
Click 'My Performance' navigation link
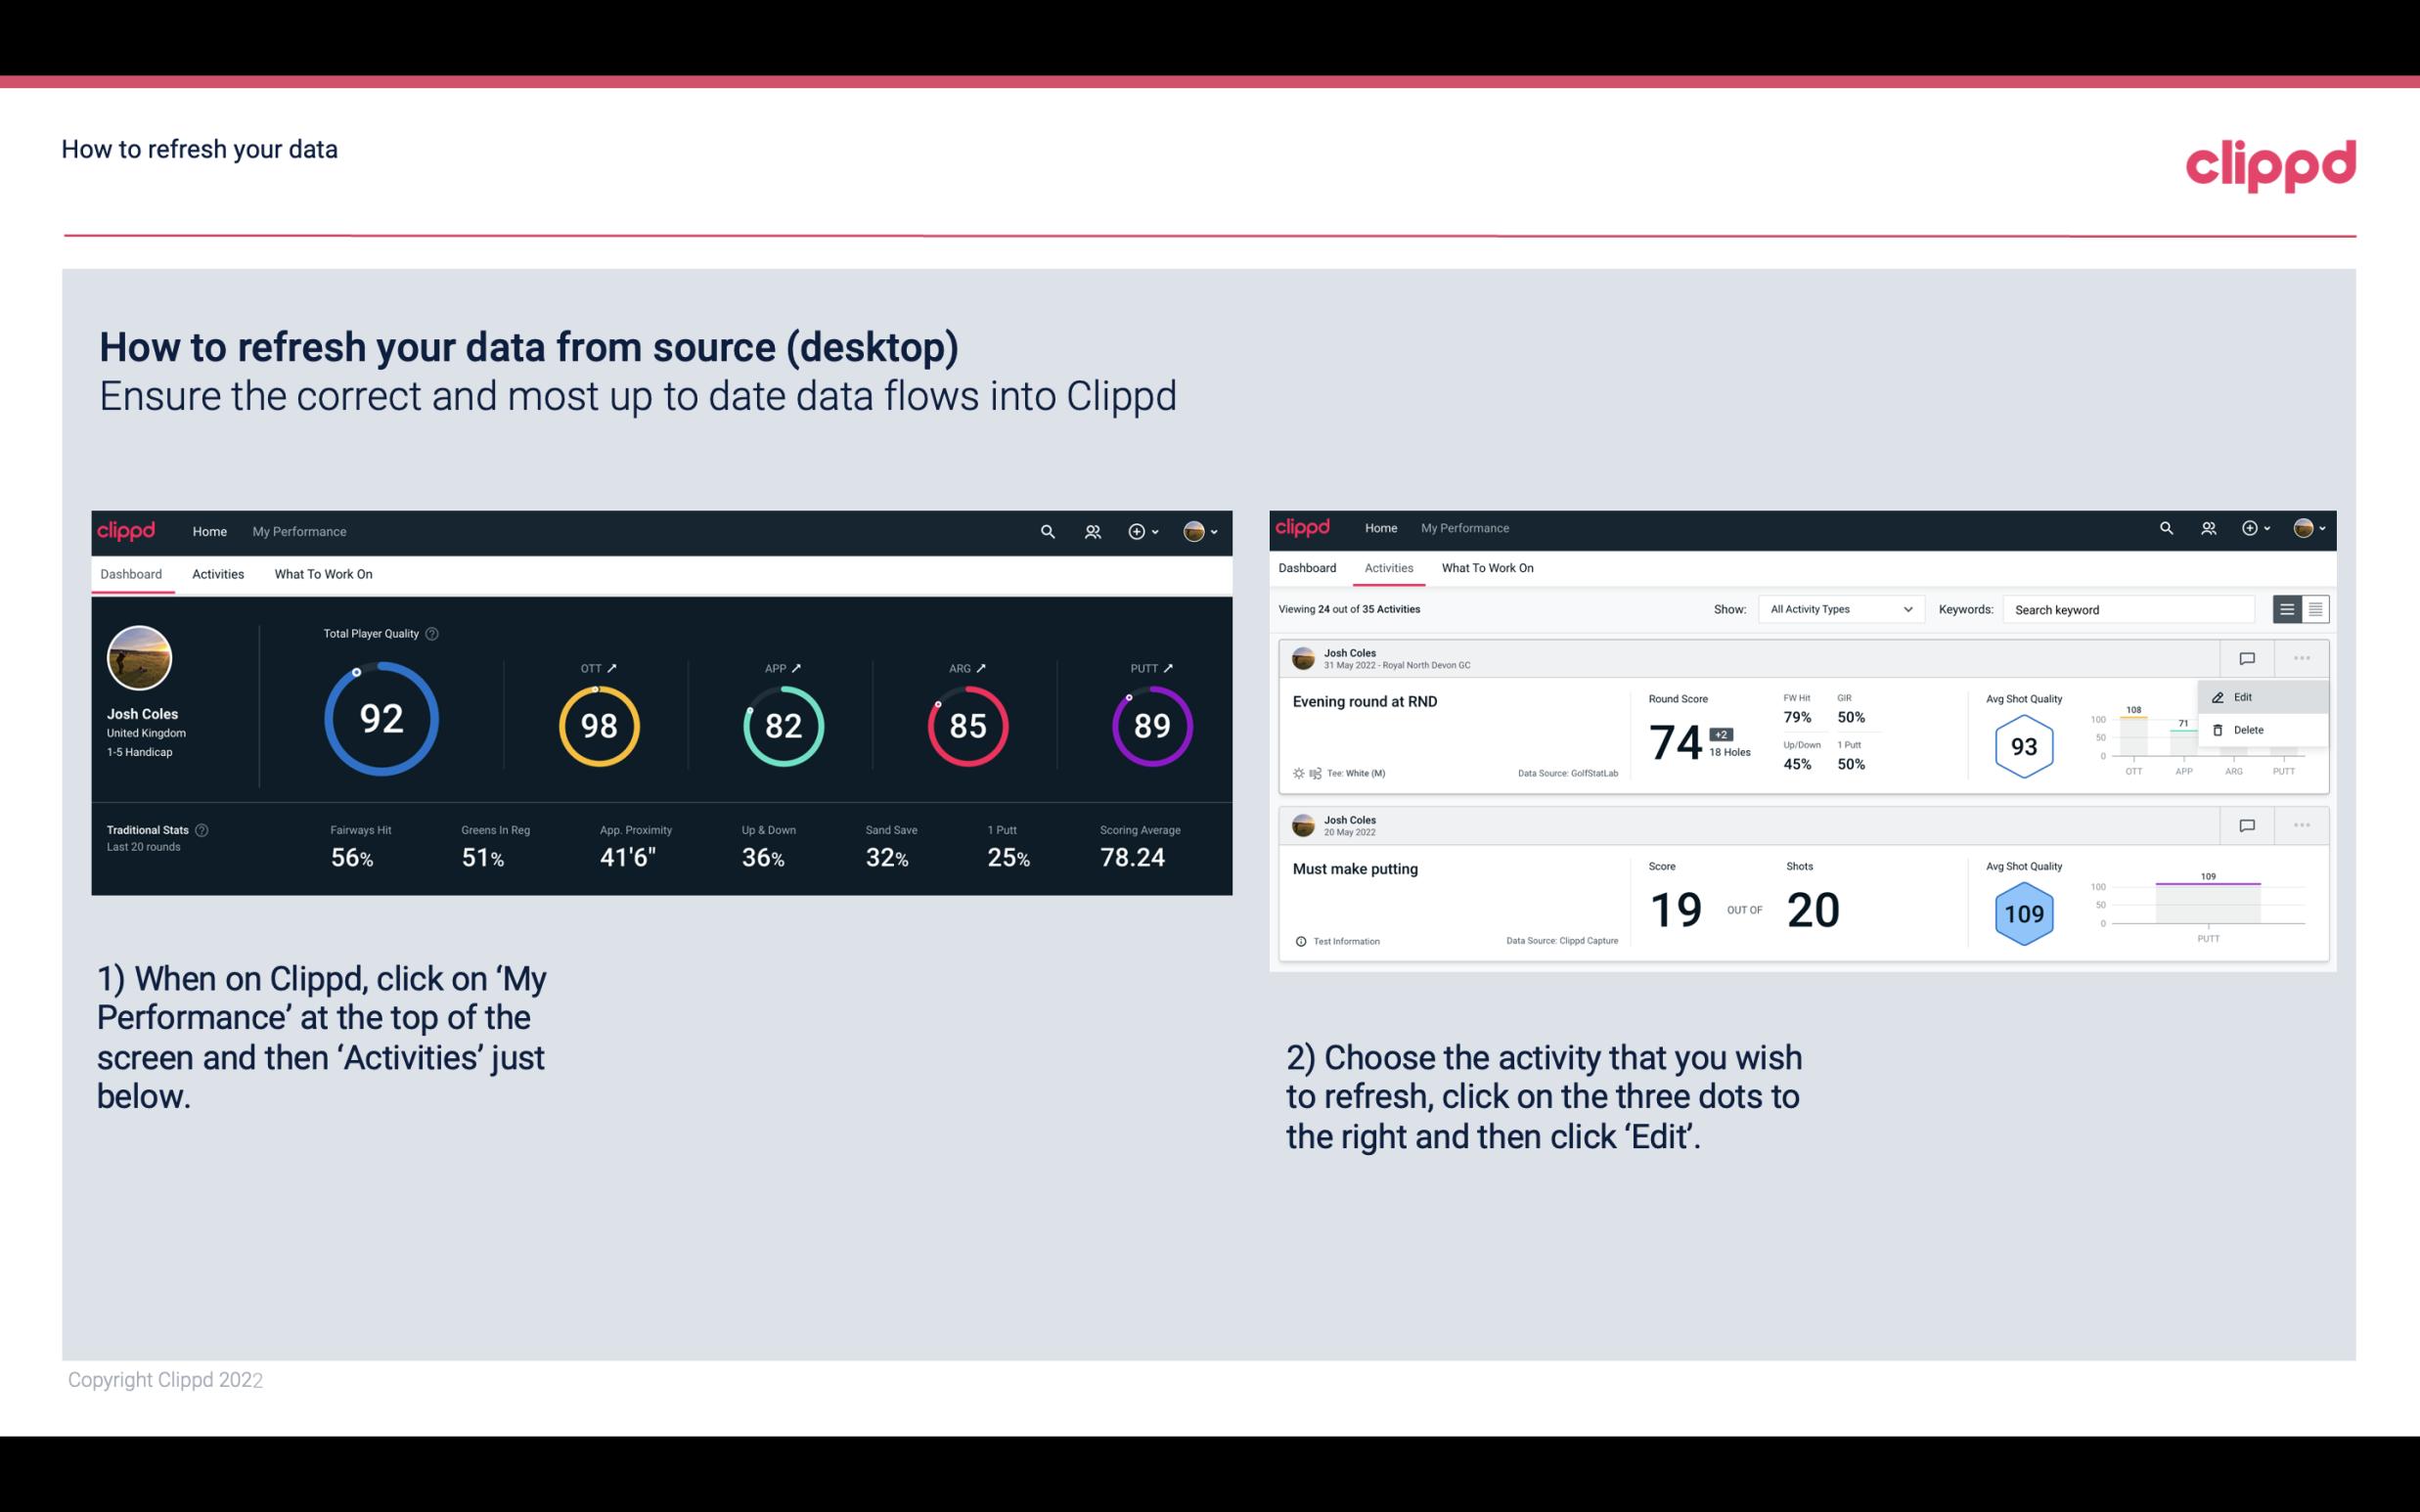(x=299, y=529)
